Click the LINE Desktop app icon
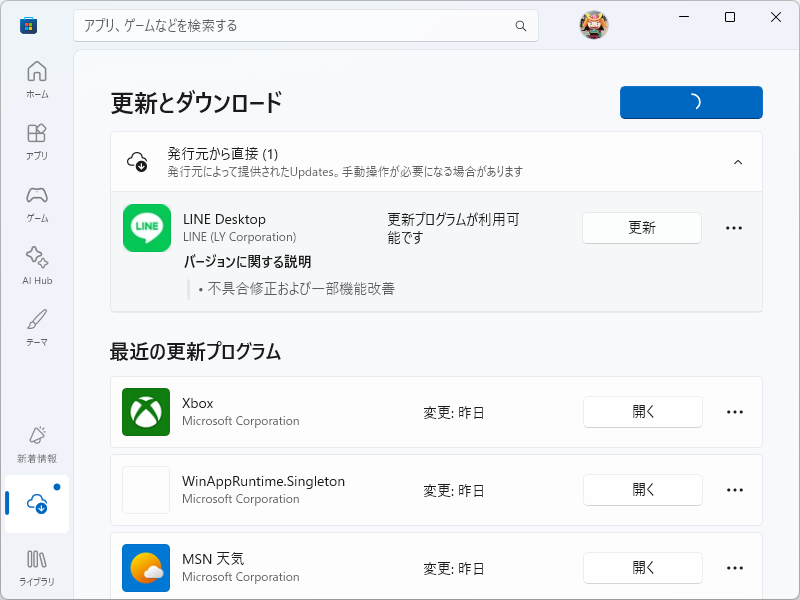Image resolution: width=800 pixels, height=600 pixels. tap(146, 228)
